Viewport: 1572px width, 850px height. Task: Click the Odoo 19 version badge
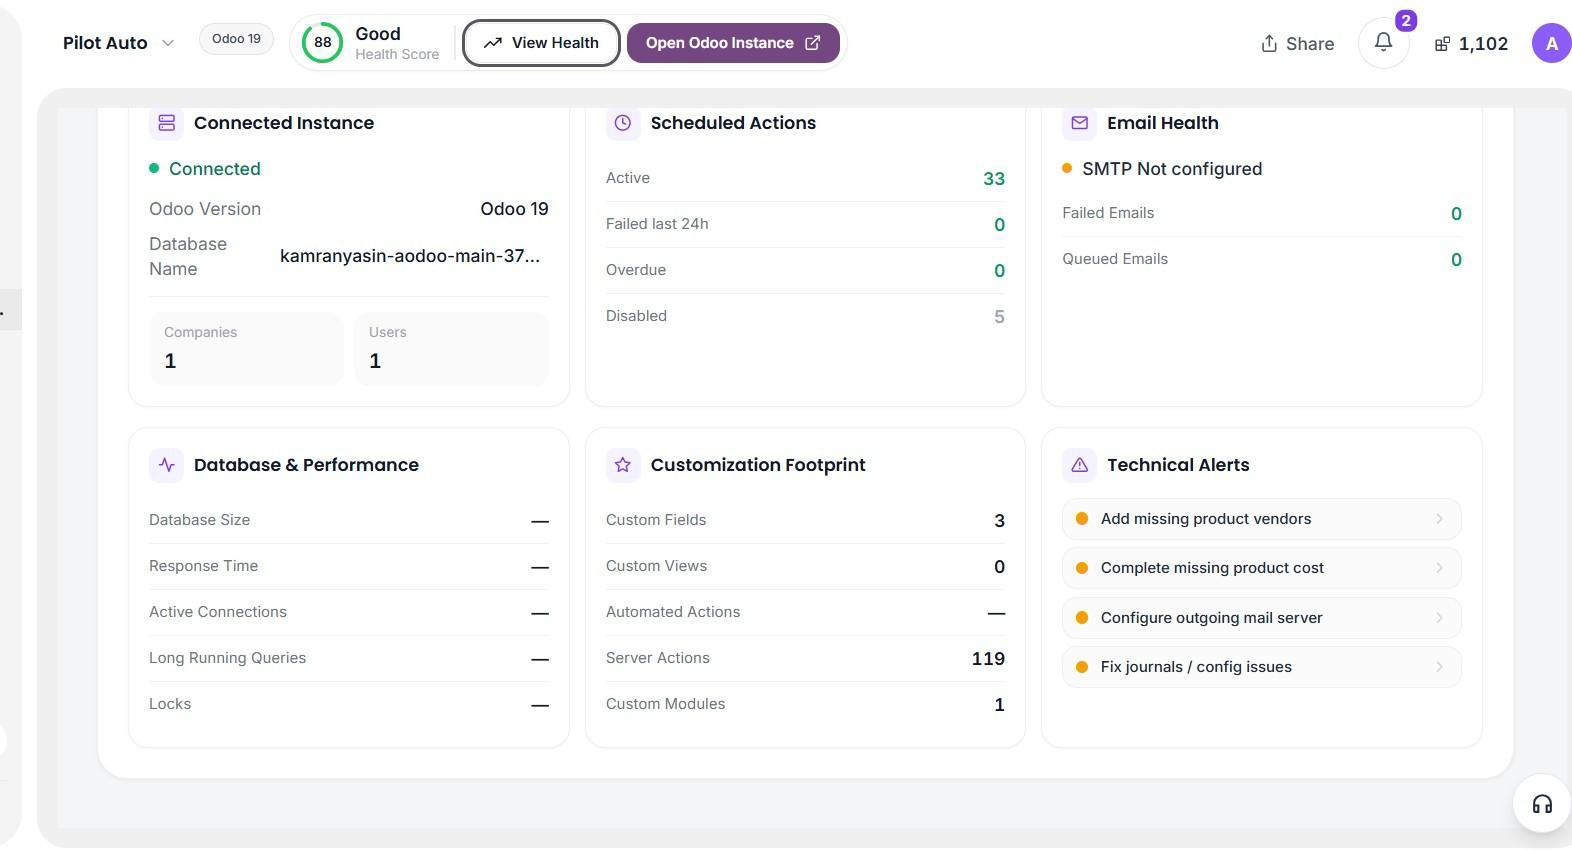tap(236, 39)
